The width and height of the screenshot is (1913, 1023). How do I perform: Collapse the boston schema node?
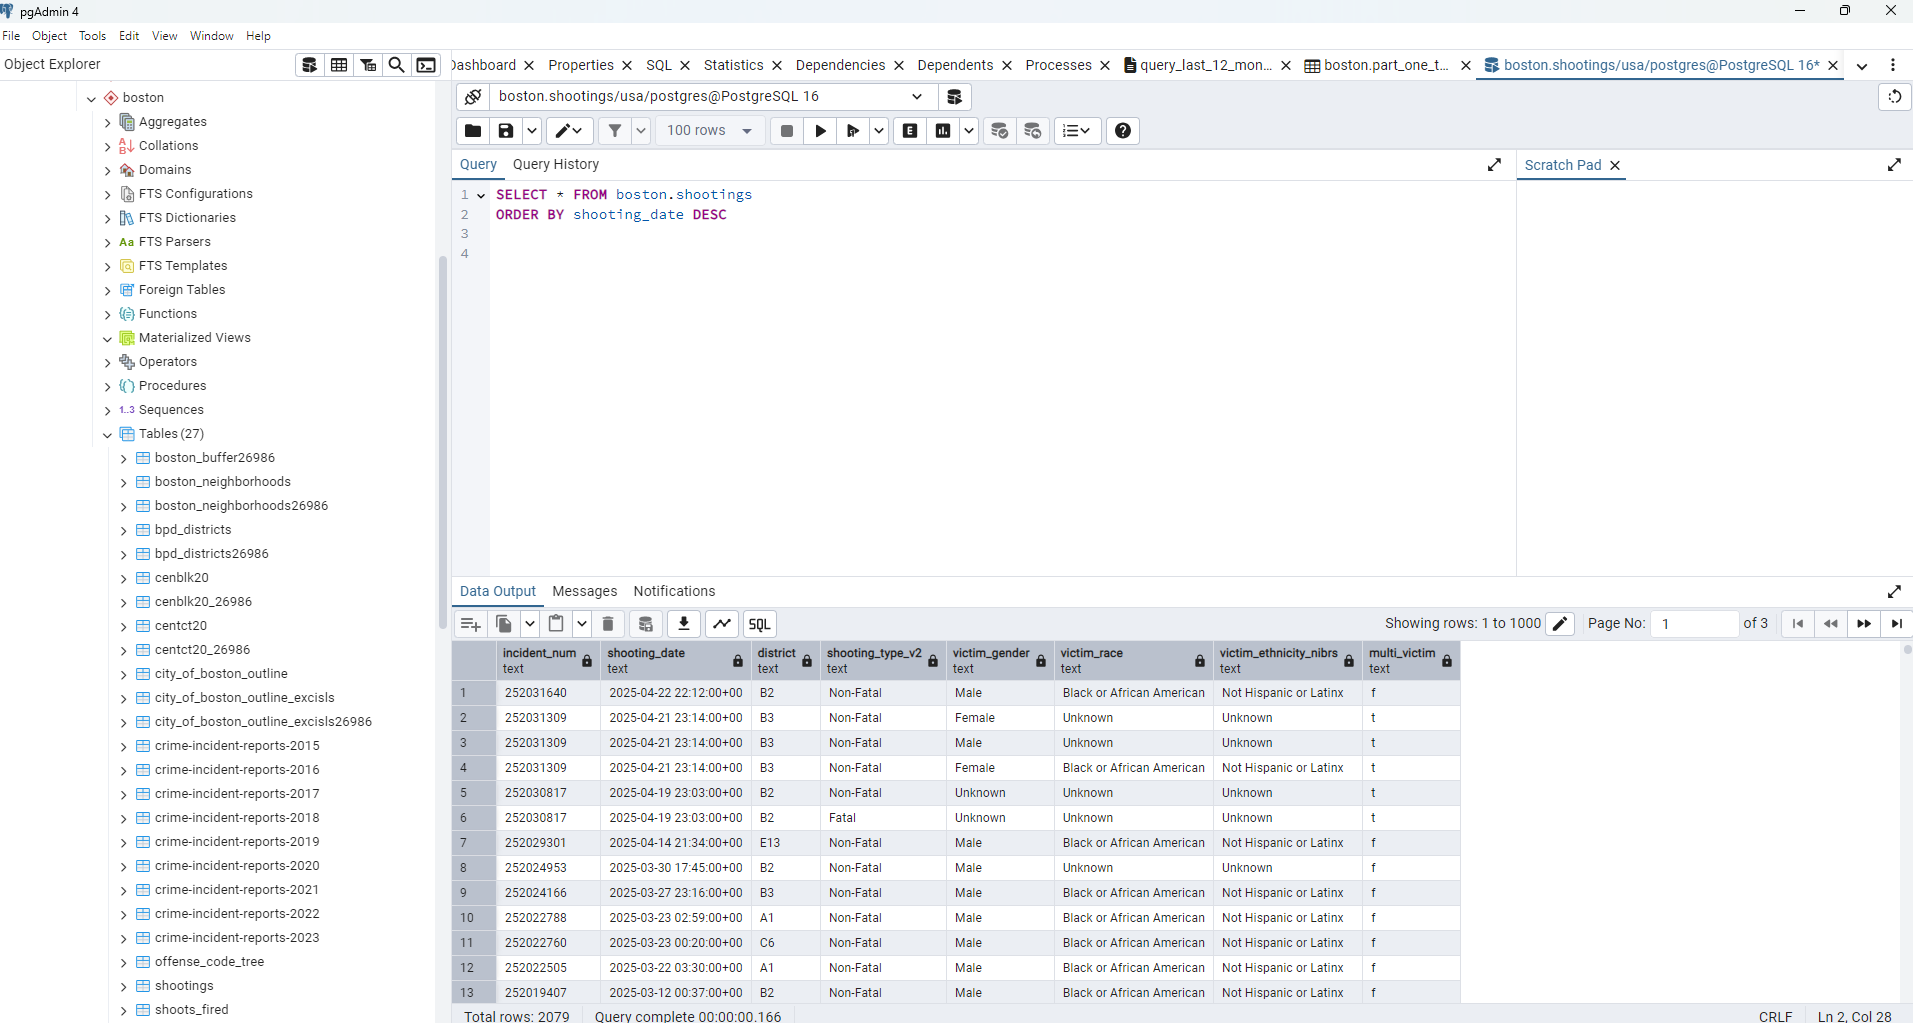pos(91,99)
